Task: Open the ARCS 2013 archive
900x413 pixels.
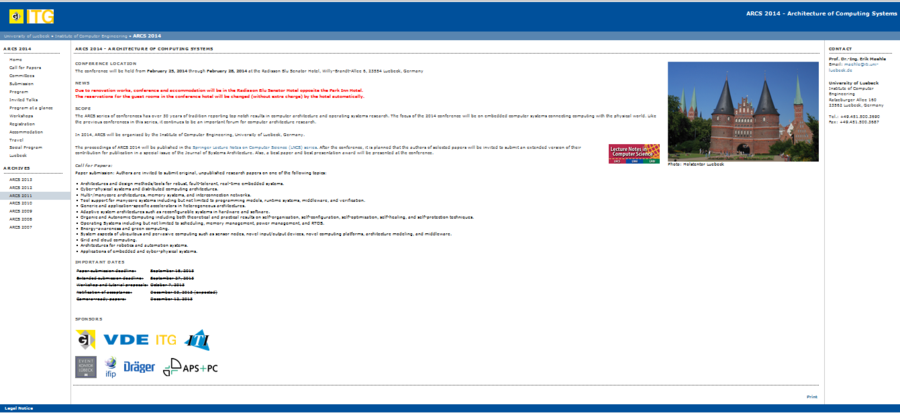Action: tap(20, 180)
